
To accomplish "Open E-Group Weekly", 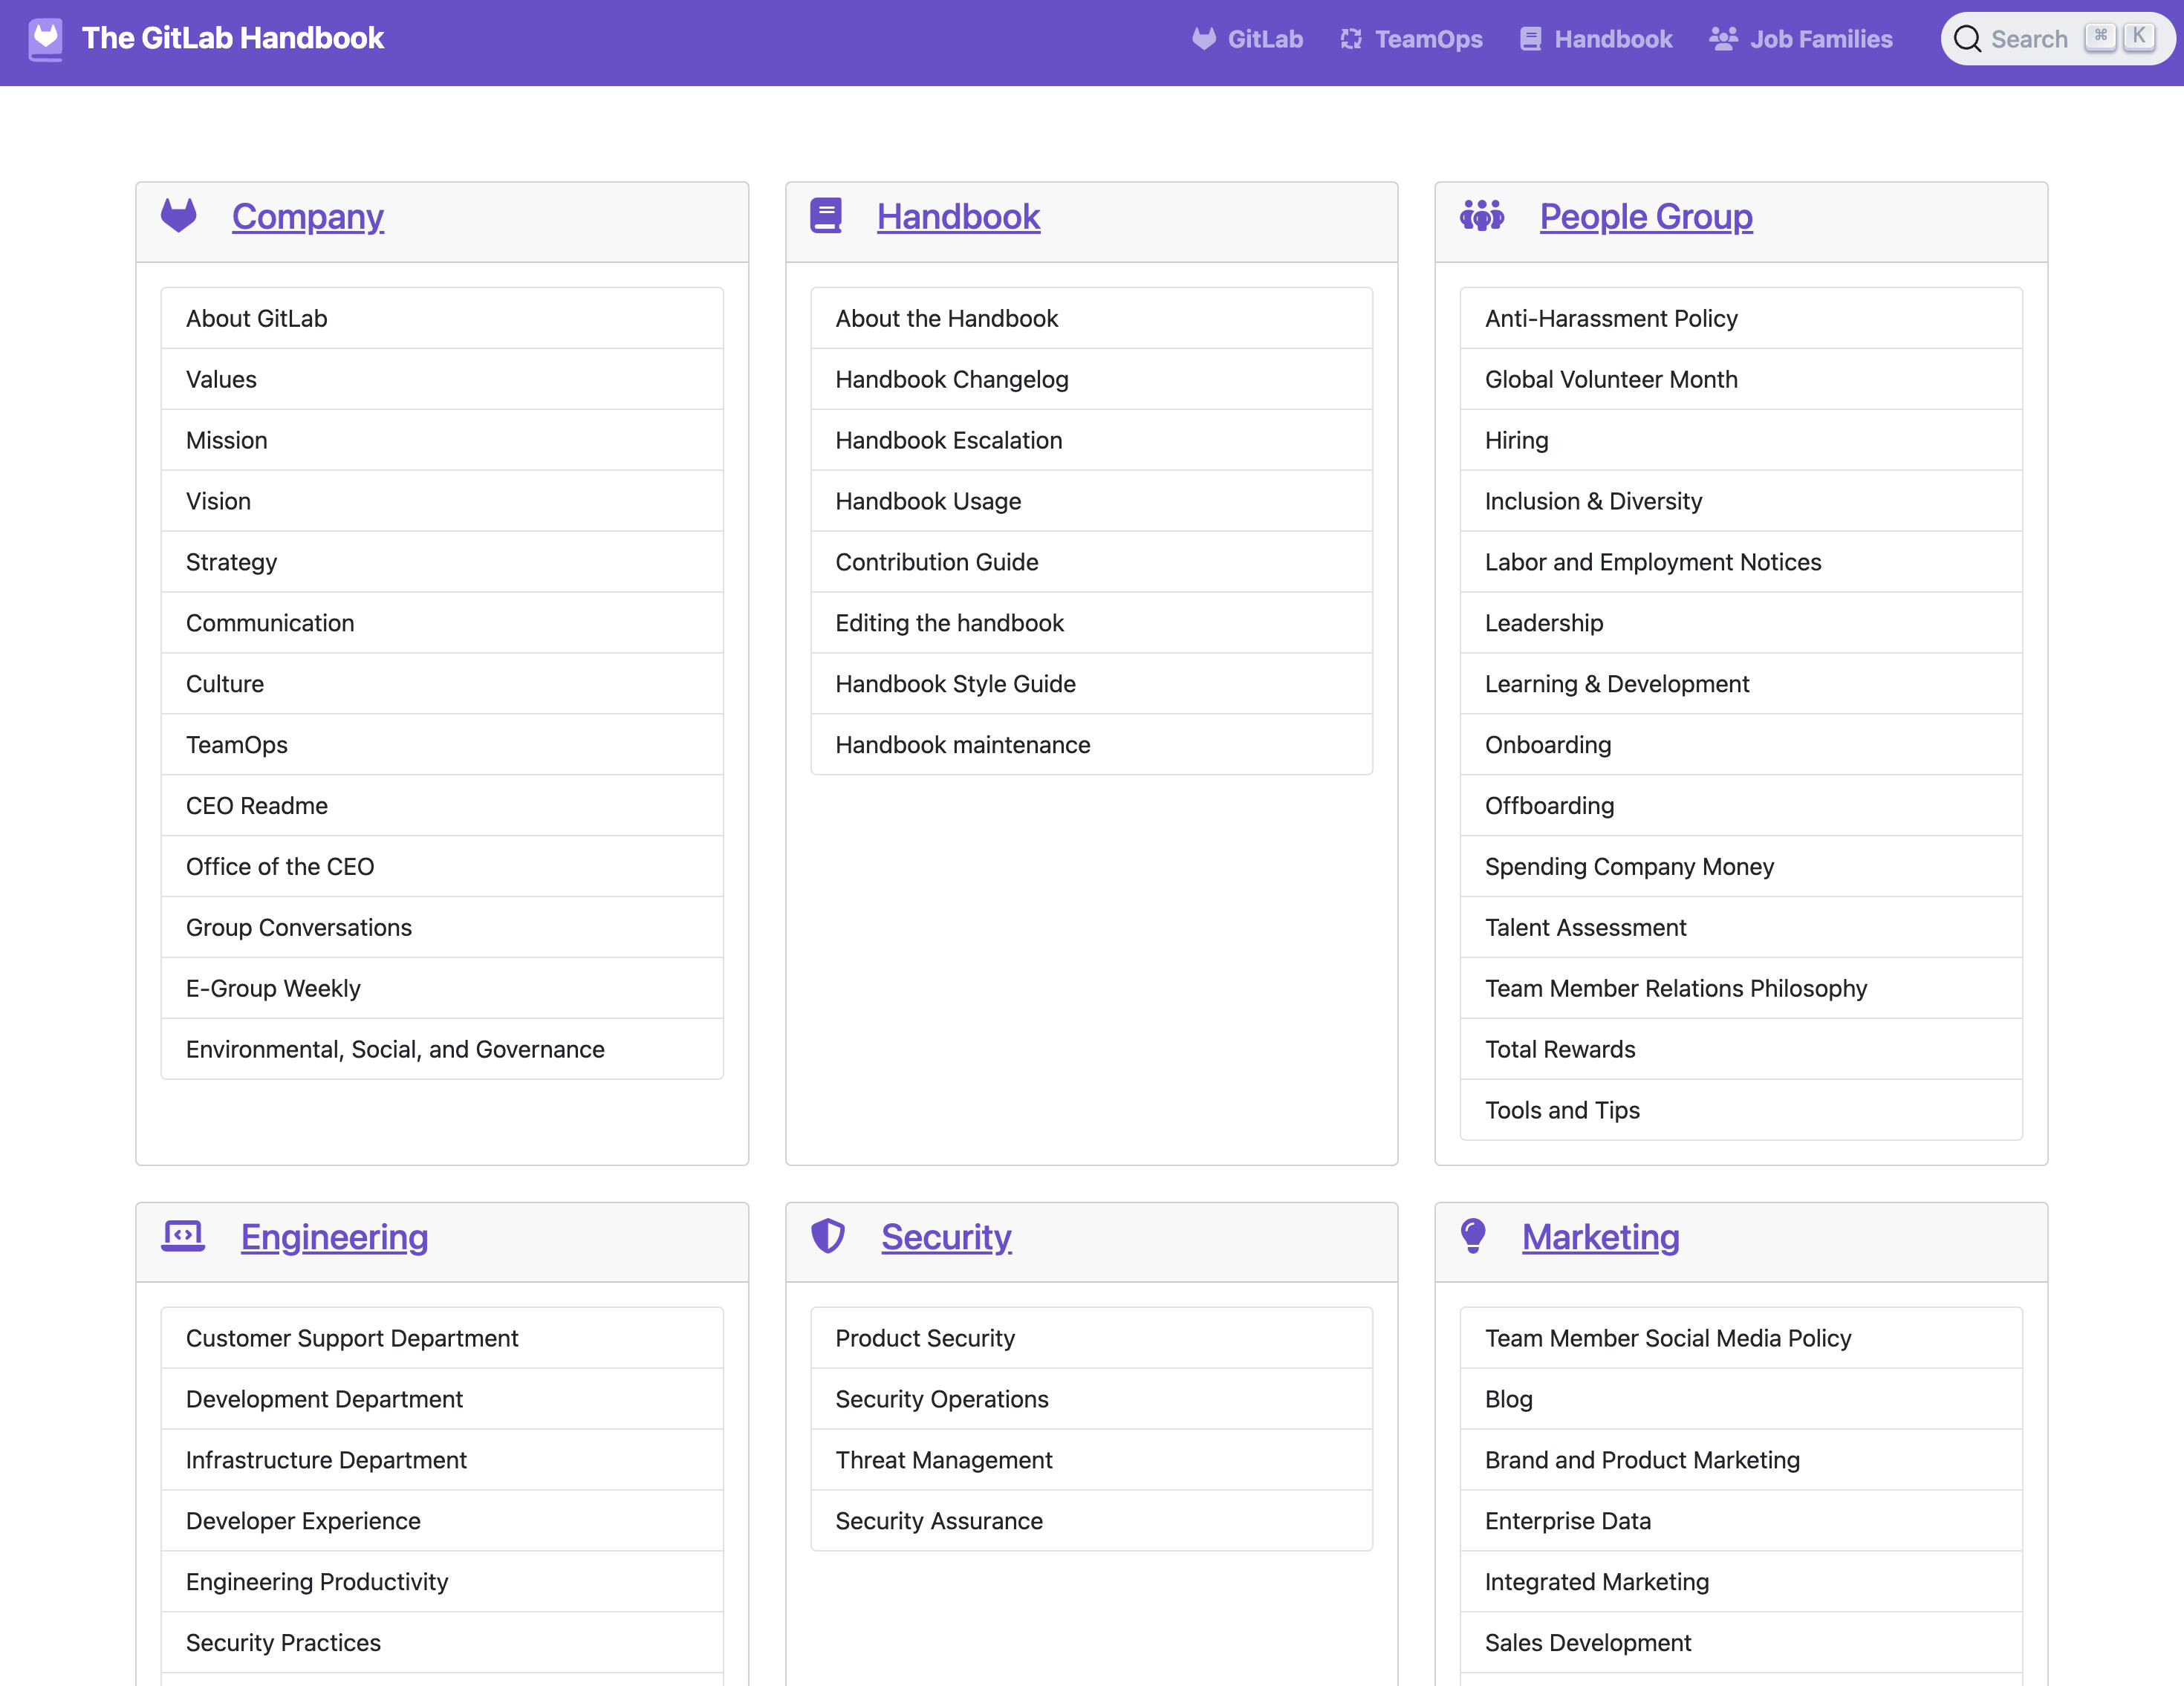I will (442, 989).
